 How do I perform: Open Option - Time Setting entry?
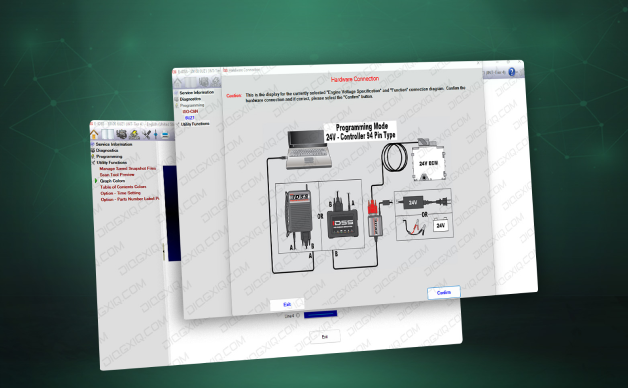[x=121, y=193]
